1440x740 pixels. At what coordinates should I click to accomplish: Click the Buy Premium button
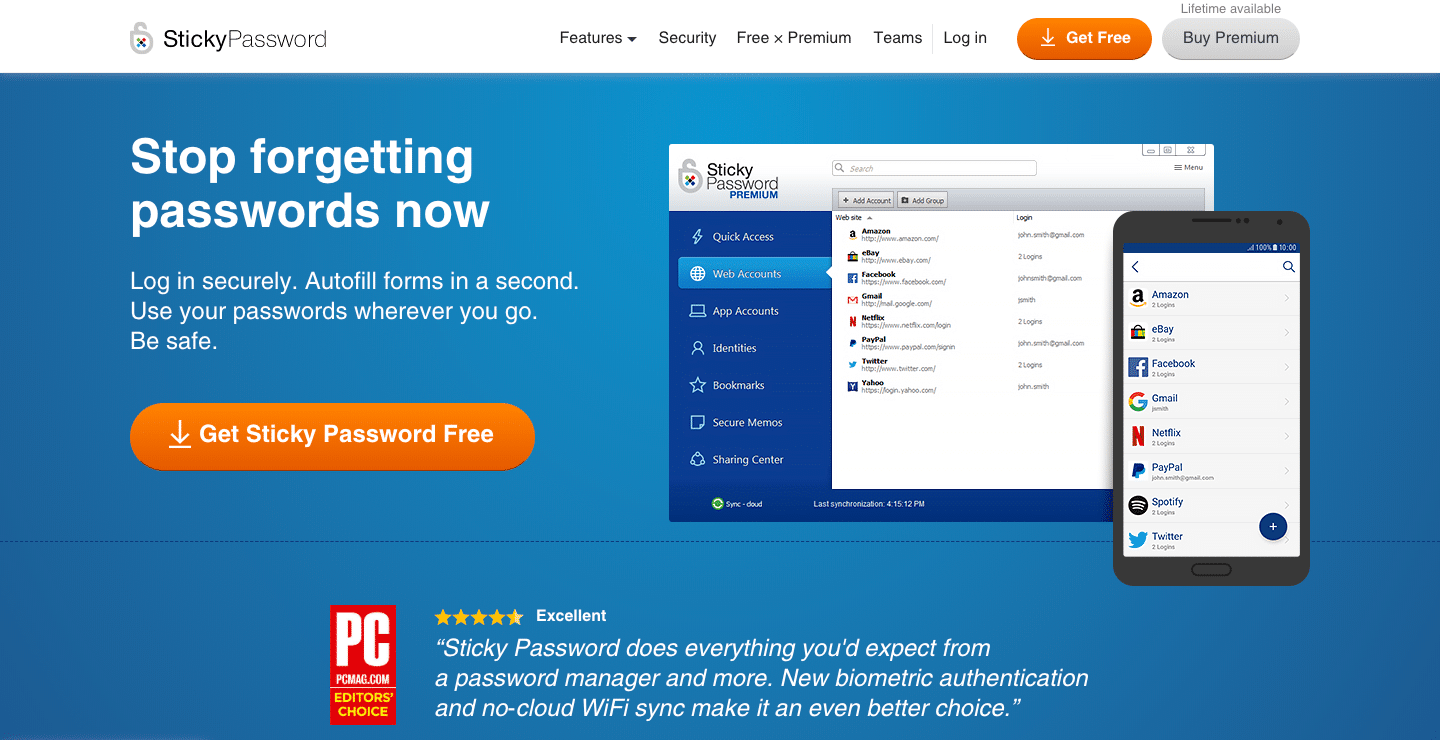[1231, 38]
